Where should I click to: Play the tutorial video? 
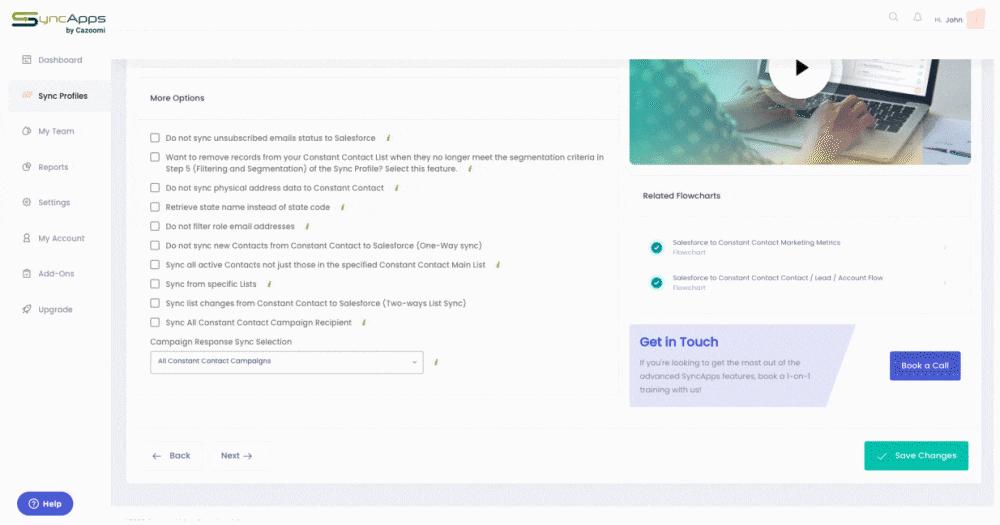tap(800, 68)
